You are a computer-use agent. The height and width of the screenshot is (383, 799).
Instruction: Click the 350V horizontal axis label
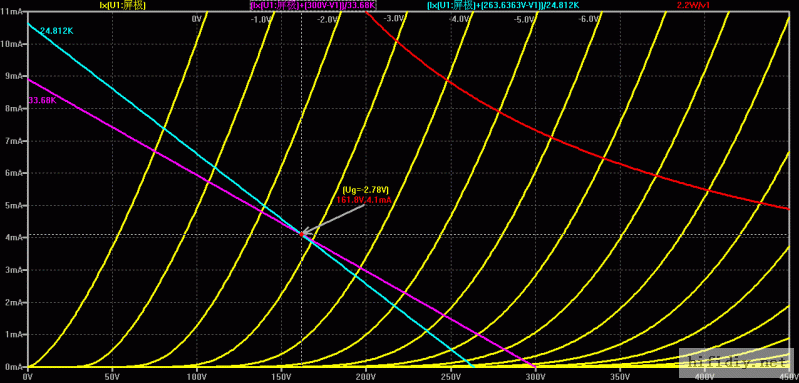point(620,376)
